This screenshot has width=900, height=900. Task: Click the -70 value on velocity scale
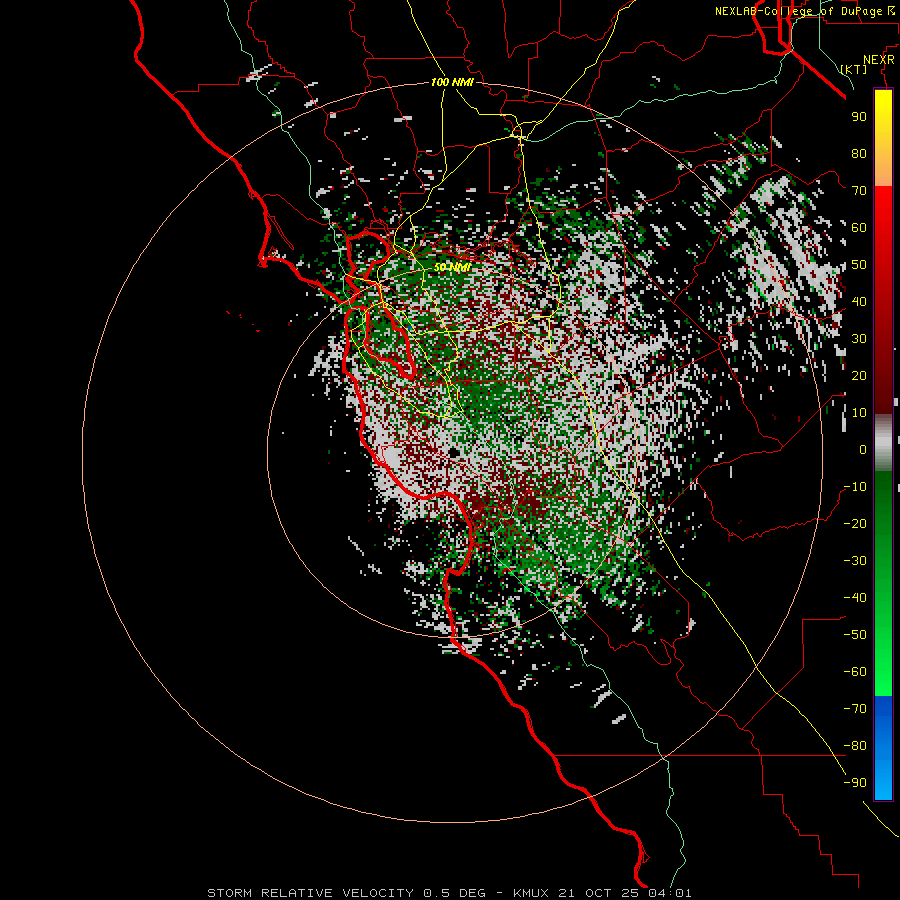855,709
